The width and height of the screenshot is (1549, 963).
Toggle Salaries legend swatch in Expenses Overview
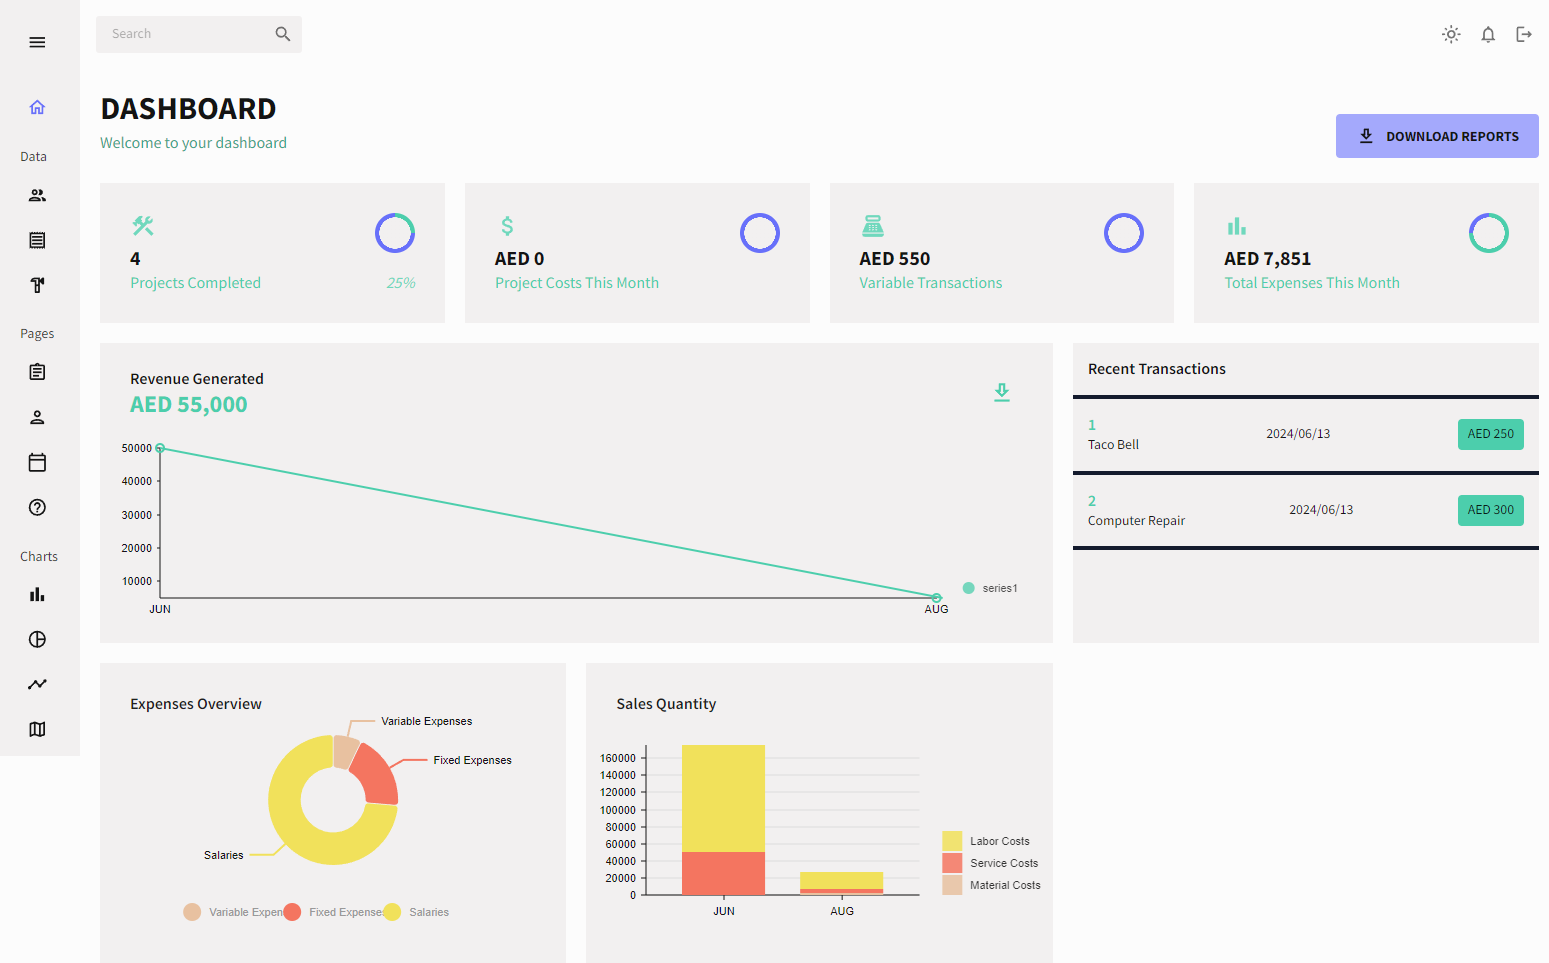click(392, 912)
